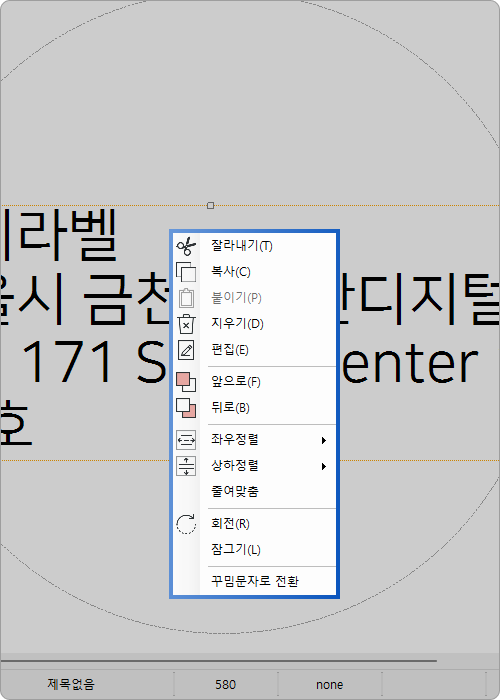The height and width of the screenshot is (700, 500).
Task: Click the none entry in the status bar
Action: coord(329,684)
